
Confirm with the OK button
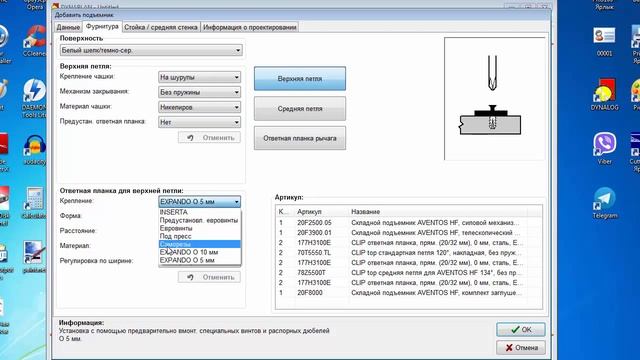click(x=521, y=329)
